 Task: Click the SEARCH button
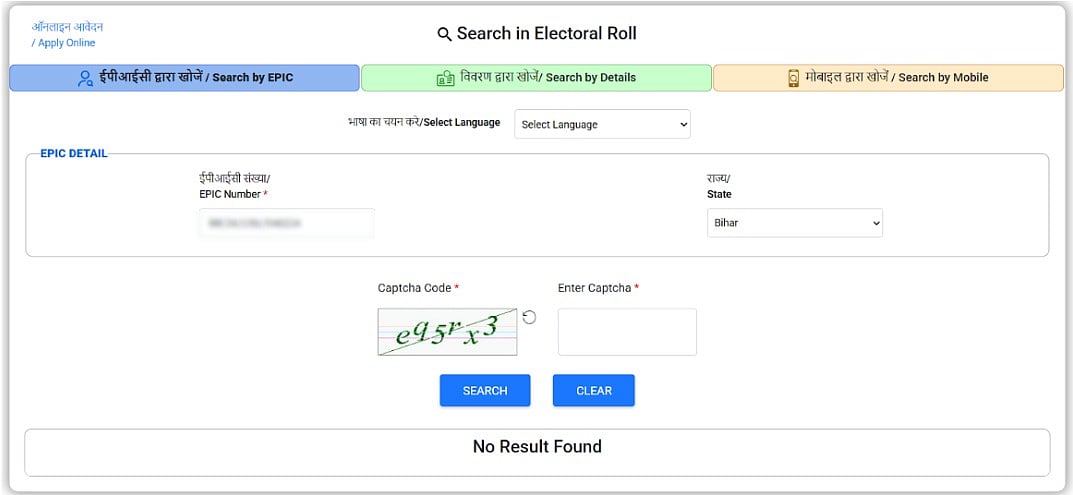click(x=484, y=390)
